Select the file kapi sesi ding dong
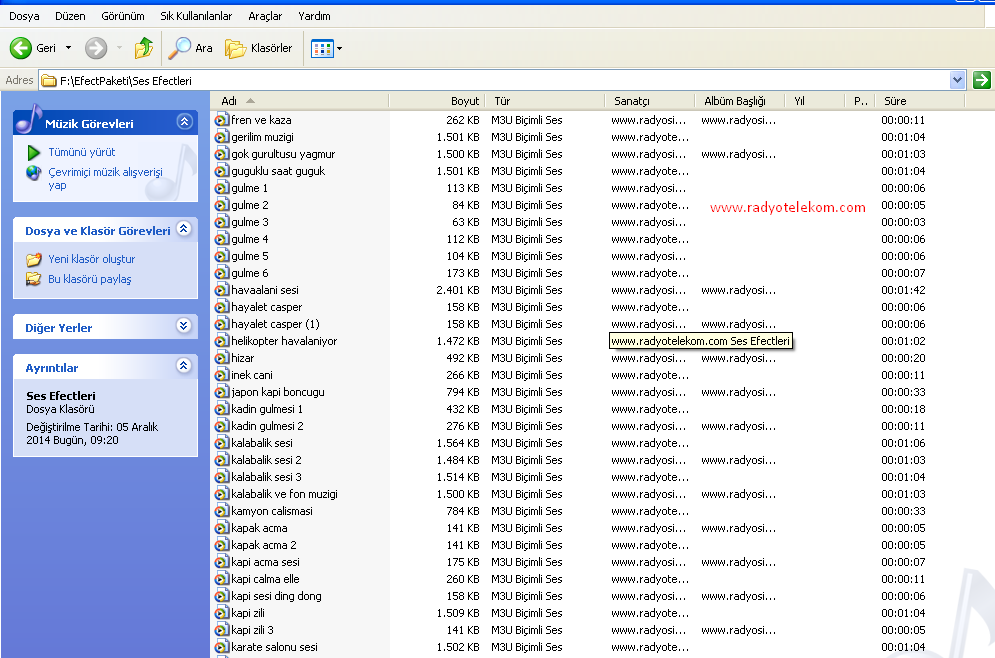Screen dimensions: 995x658 point(276,596)
